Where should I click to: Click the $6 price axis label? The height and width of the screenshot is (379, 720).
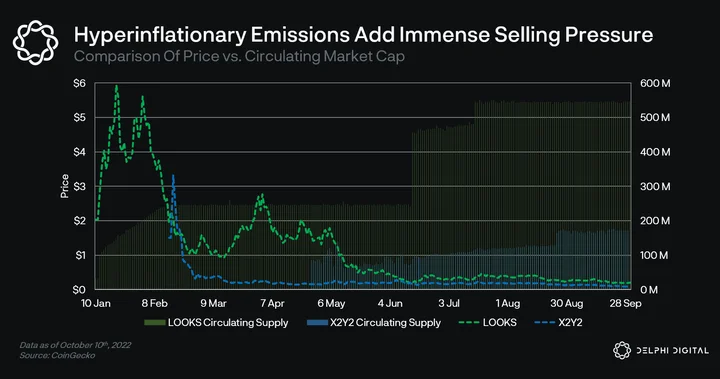(79, 83)
